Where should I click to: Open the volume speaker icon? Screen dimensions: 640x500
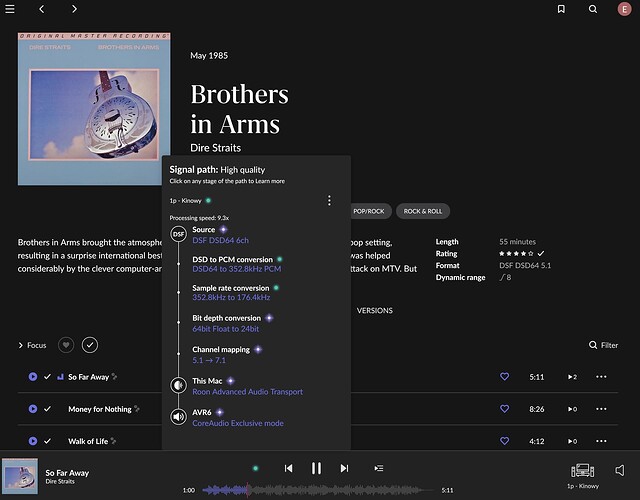click(x=620, y=470)
